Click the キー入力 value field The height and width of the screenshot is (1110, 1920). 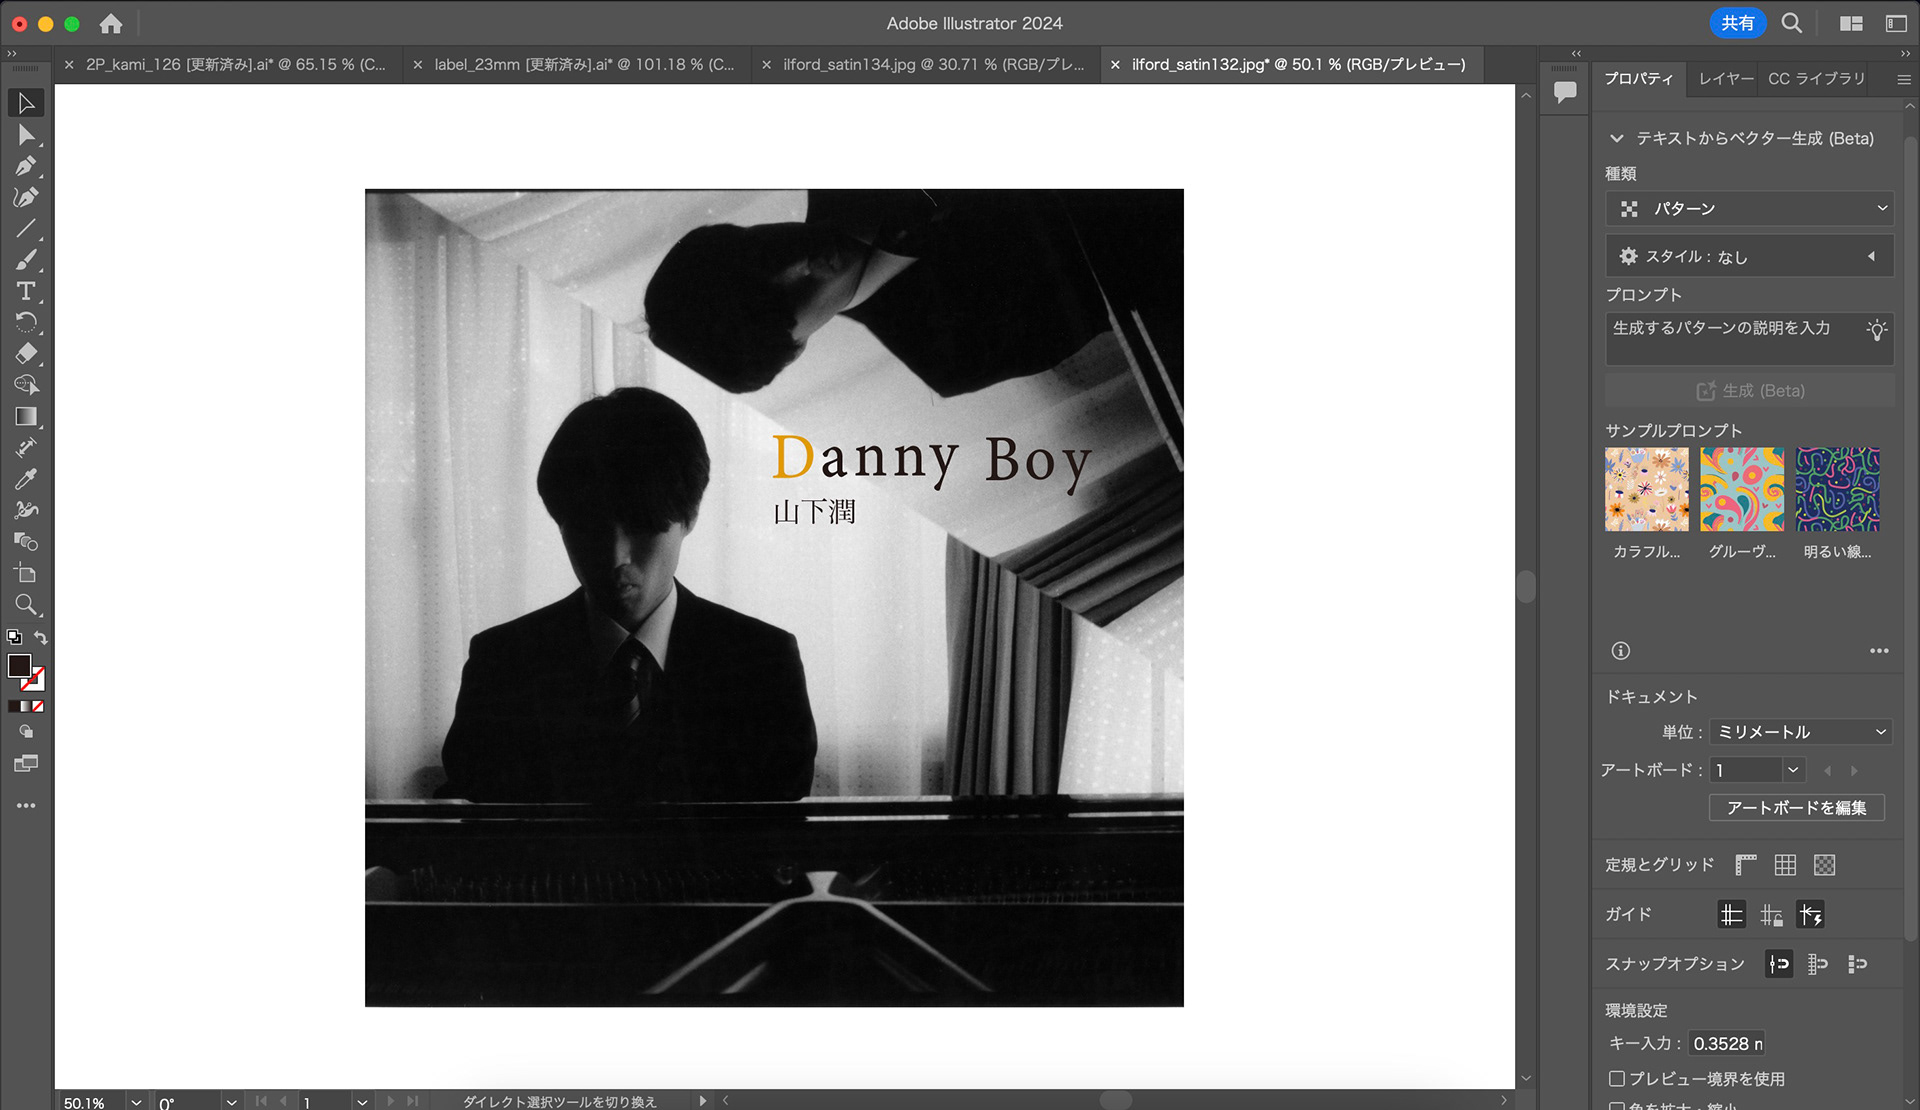point(1727,1043)
